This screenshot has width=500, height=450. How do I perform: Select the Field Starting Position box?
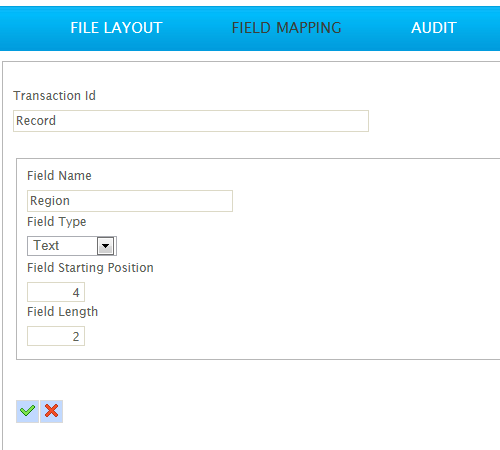point(56,292)
